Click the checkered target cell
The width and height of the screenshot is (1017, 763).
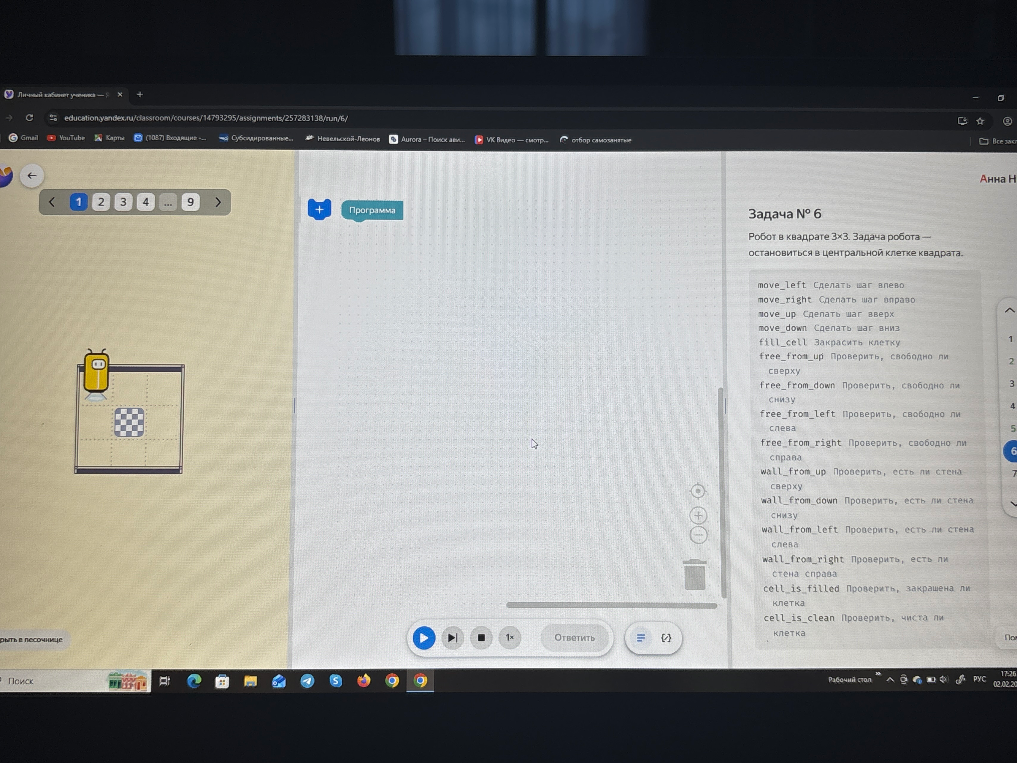[x=129, y=422]
